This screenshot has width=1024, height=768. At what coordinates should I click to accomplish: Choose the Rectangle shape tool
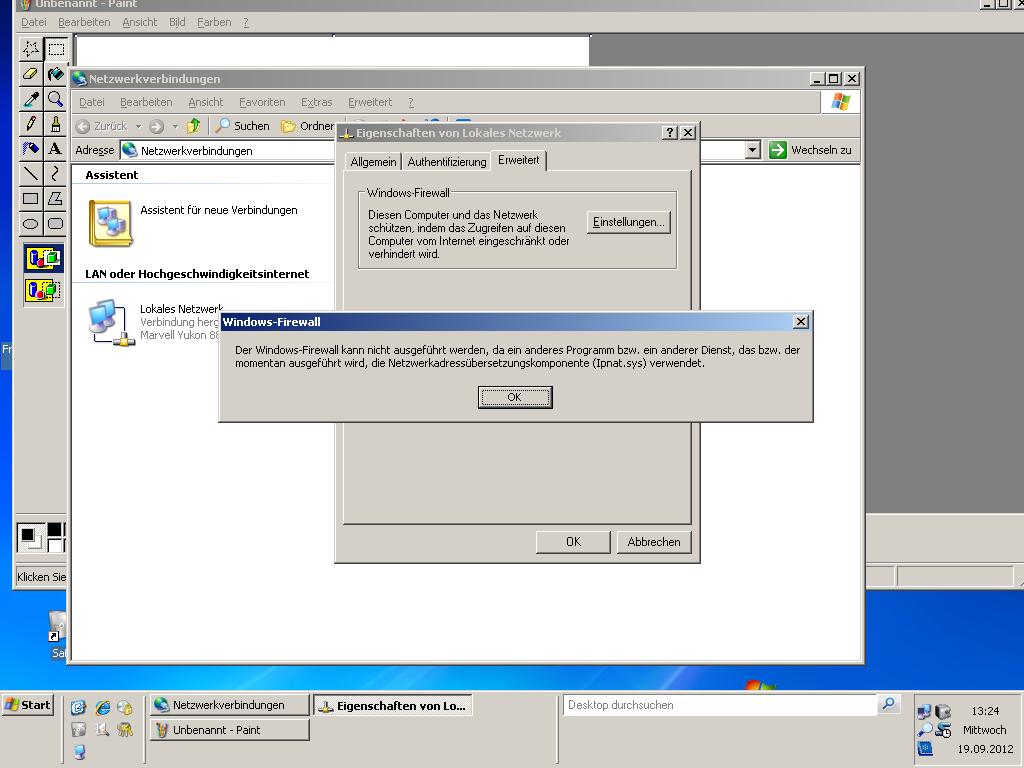coord(31,198)
